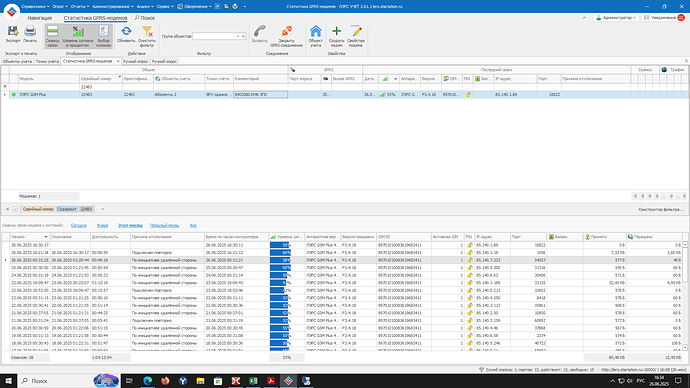Open the Администрирование menu
The height and width of the screenshot is (388, 690).
point(113,7)
